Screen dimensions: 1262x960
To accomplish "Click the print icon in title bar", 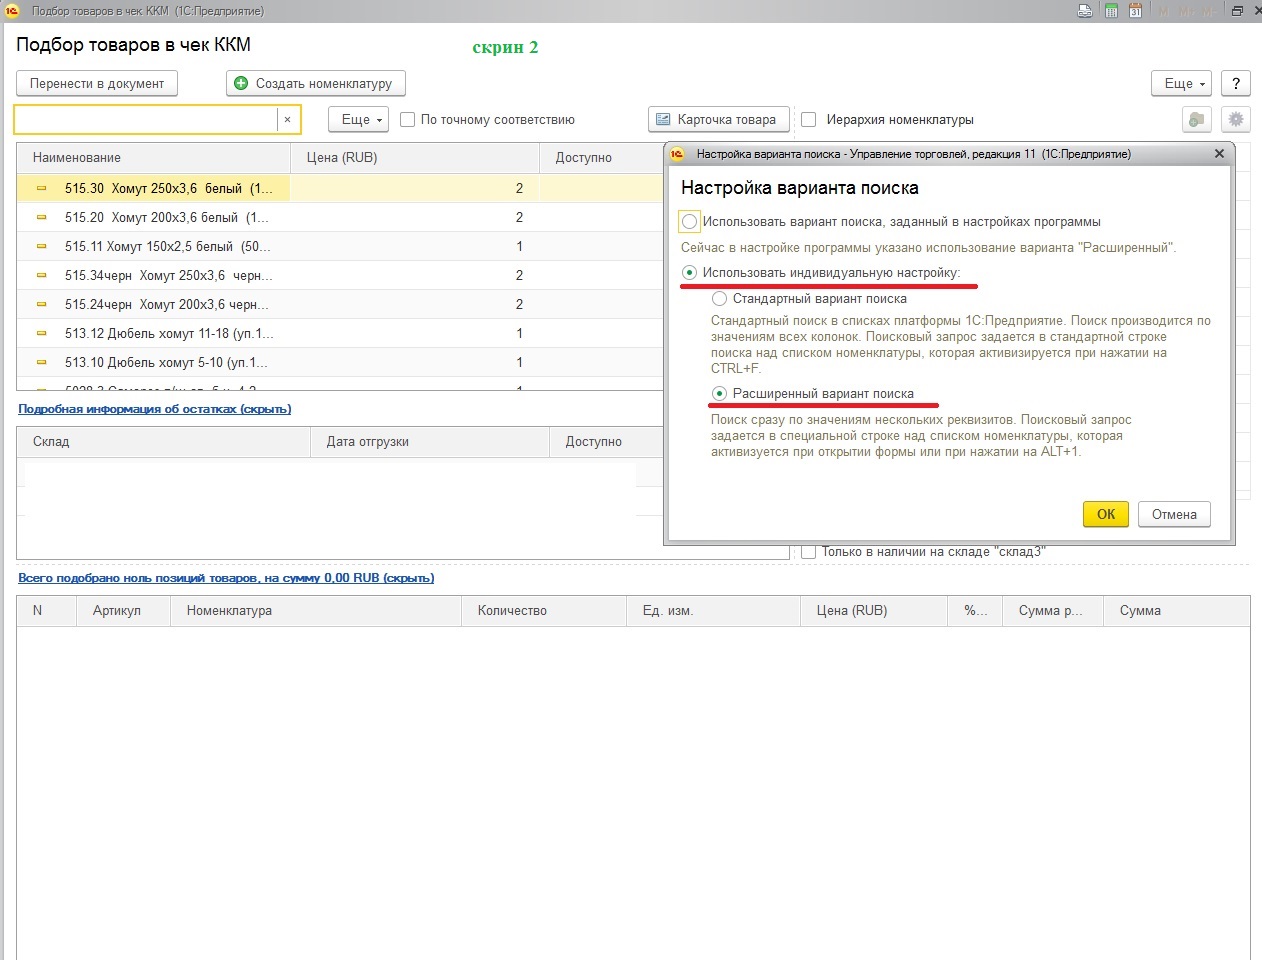I will coord(1086,11).
